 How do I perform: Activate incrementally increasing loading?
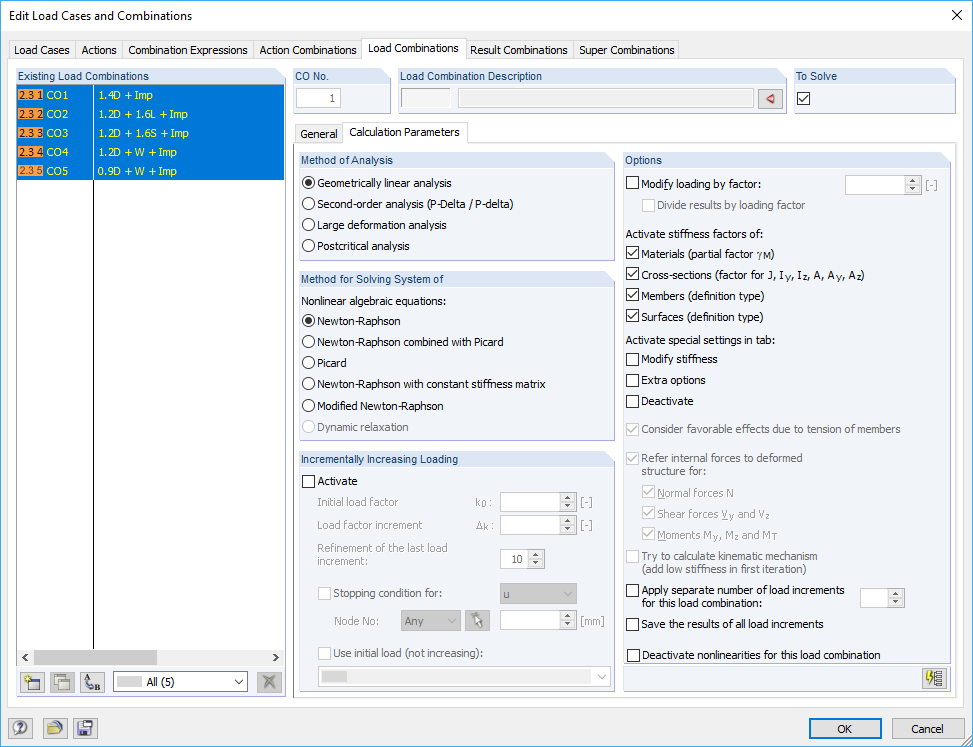[x=309, y=481]
